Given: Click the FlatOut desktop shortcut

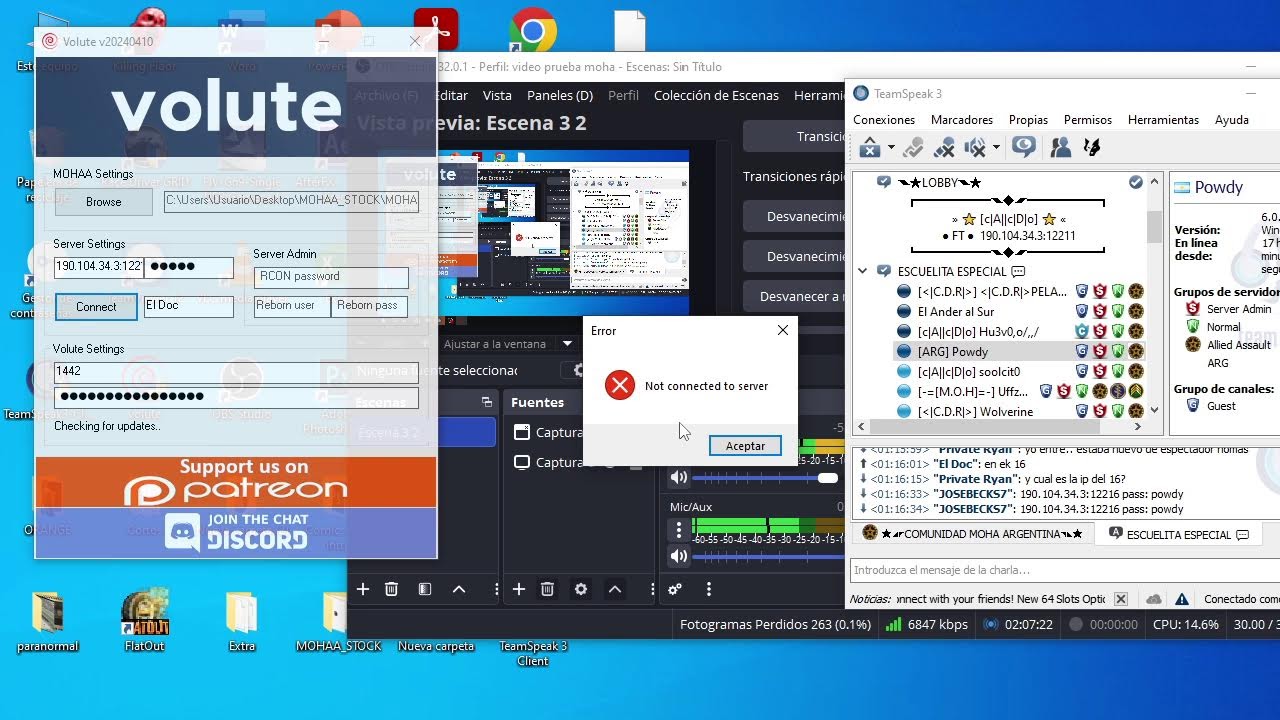Looking at the screenshot, I should tap(144, 620).
